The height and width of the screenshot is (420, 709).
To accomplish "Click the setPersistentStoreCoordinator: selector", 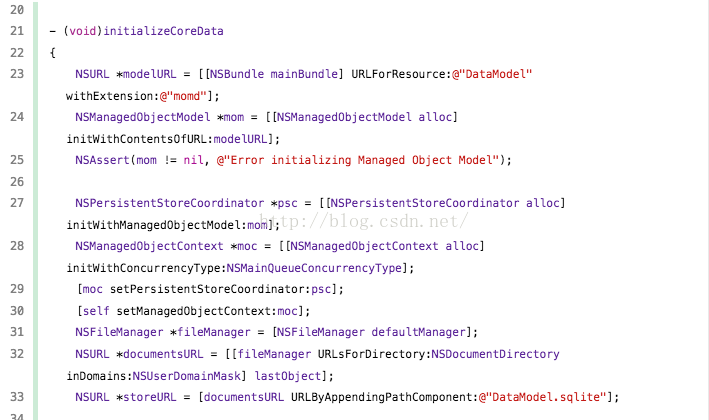I will point(210,289).
